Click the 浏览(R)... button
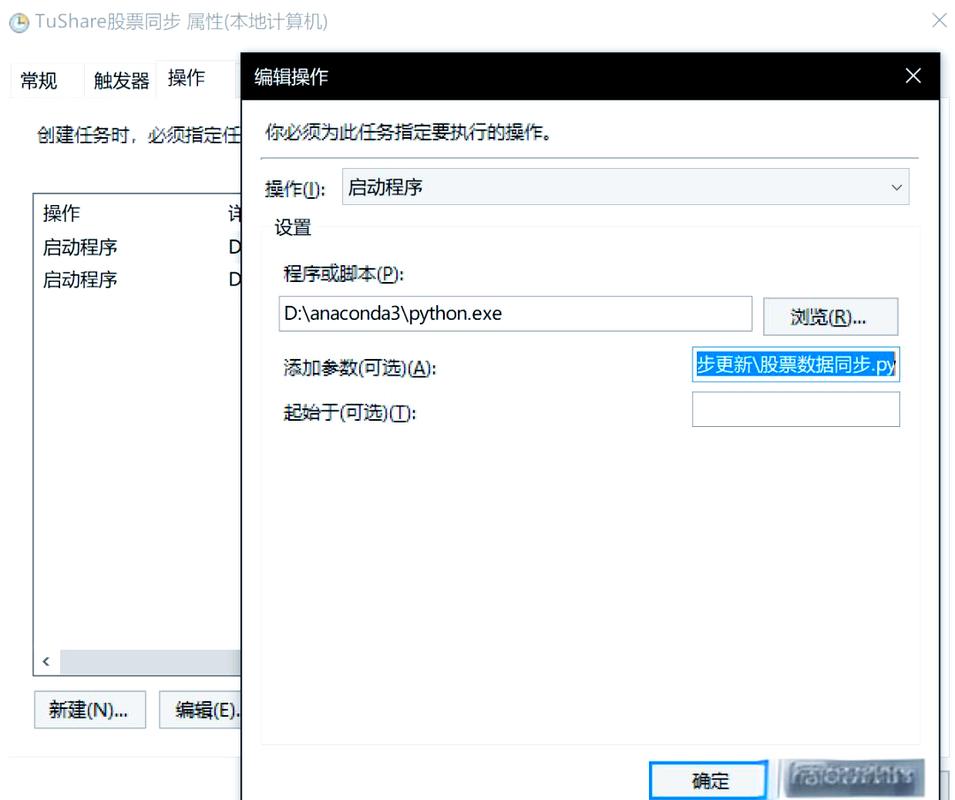Screen dimensions: 955x800 click(830, 317)
